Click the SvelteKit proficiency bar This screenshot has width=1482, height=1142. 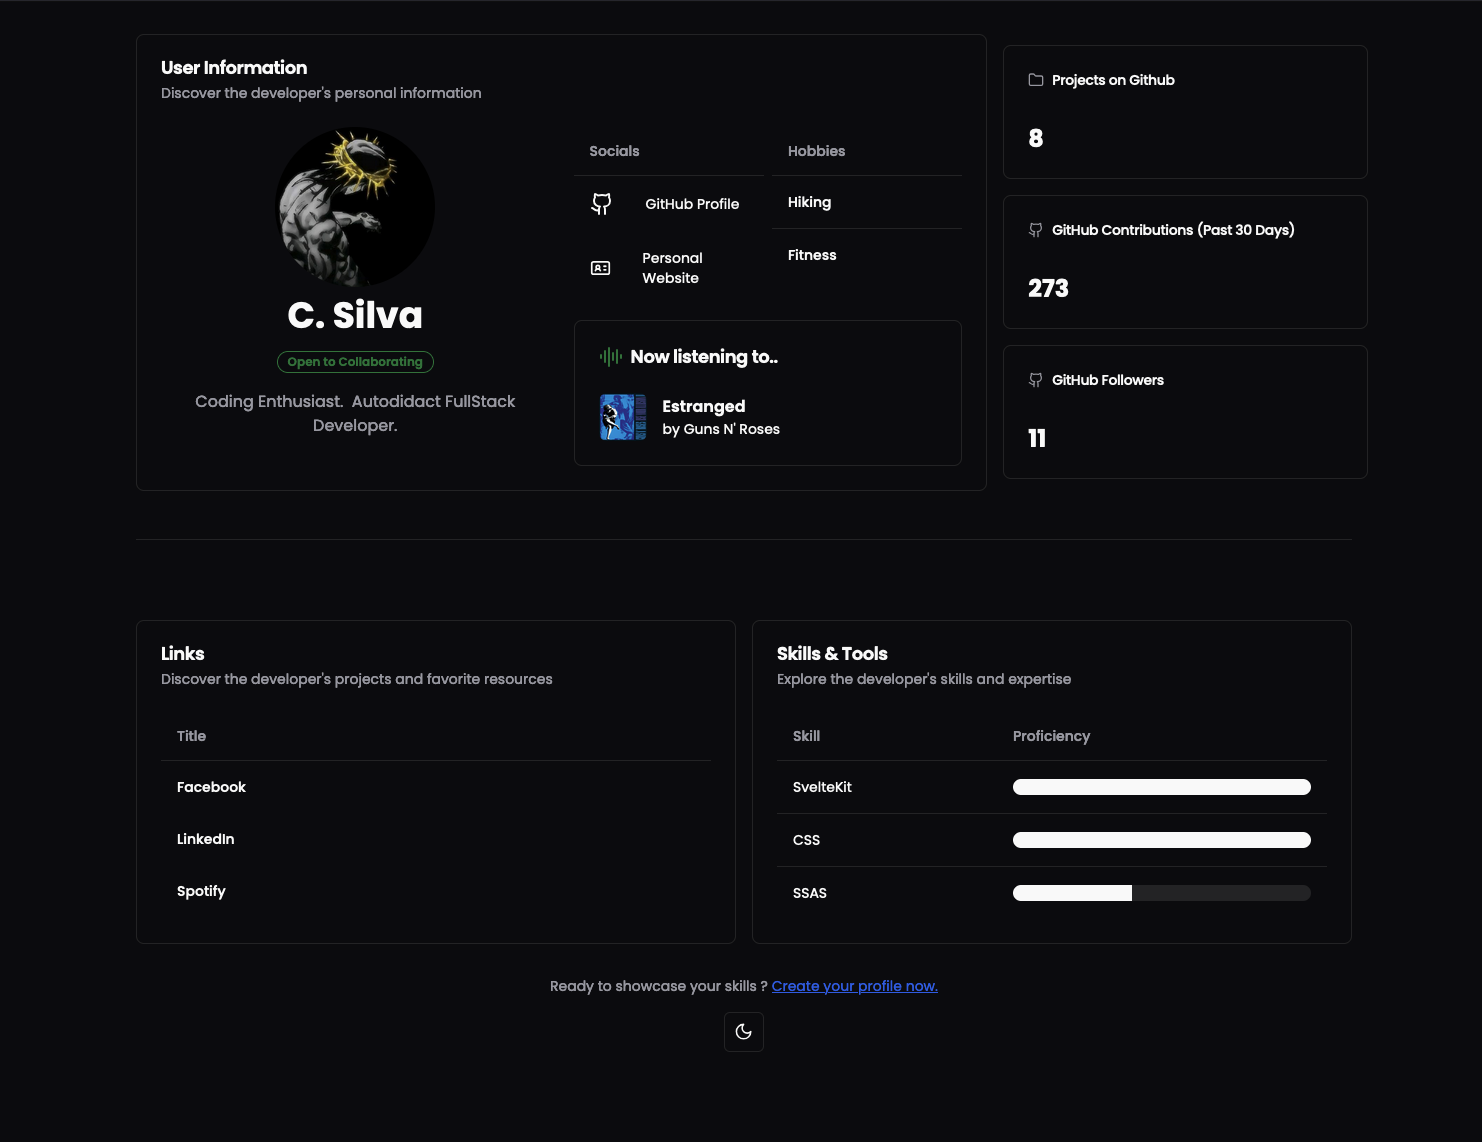click(1162, 787)
